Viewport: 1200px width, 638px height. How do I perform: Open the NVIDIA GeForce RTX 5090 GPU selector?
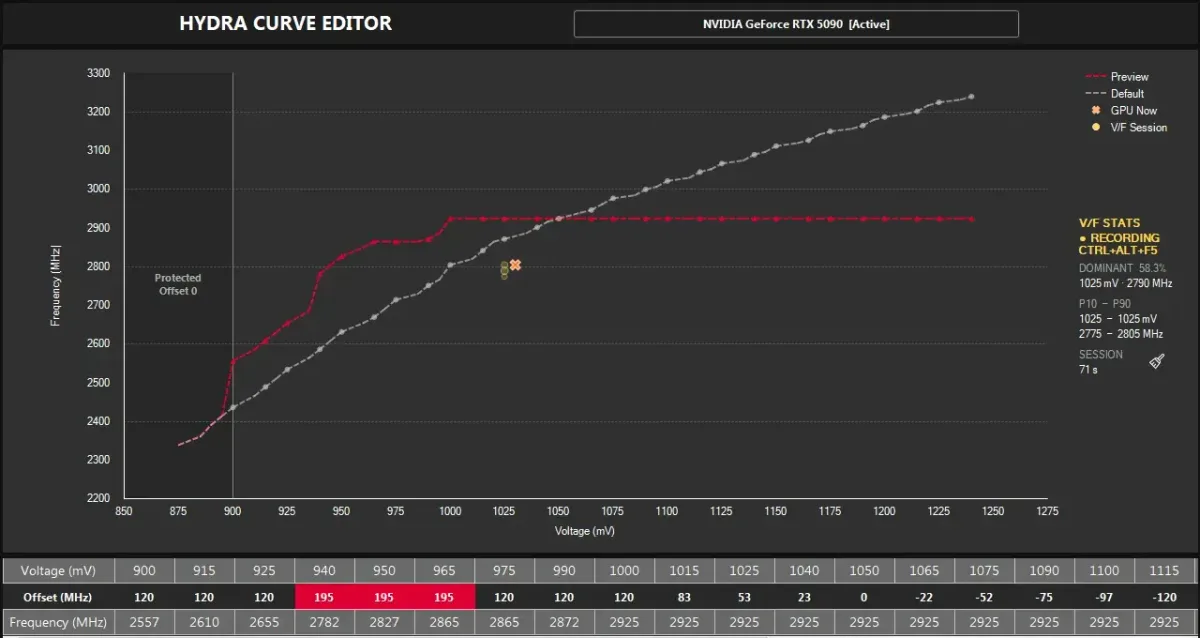[x=796, y=24]
